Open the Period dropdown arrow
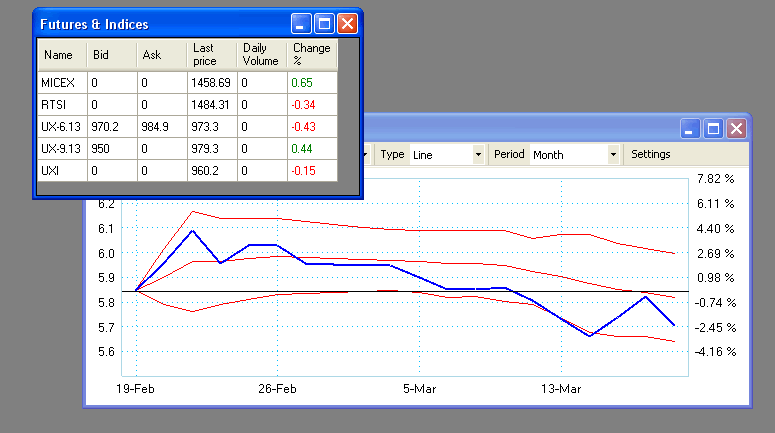Viewport: 775px width, 433px height. [x=613, y=155]
